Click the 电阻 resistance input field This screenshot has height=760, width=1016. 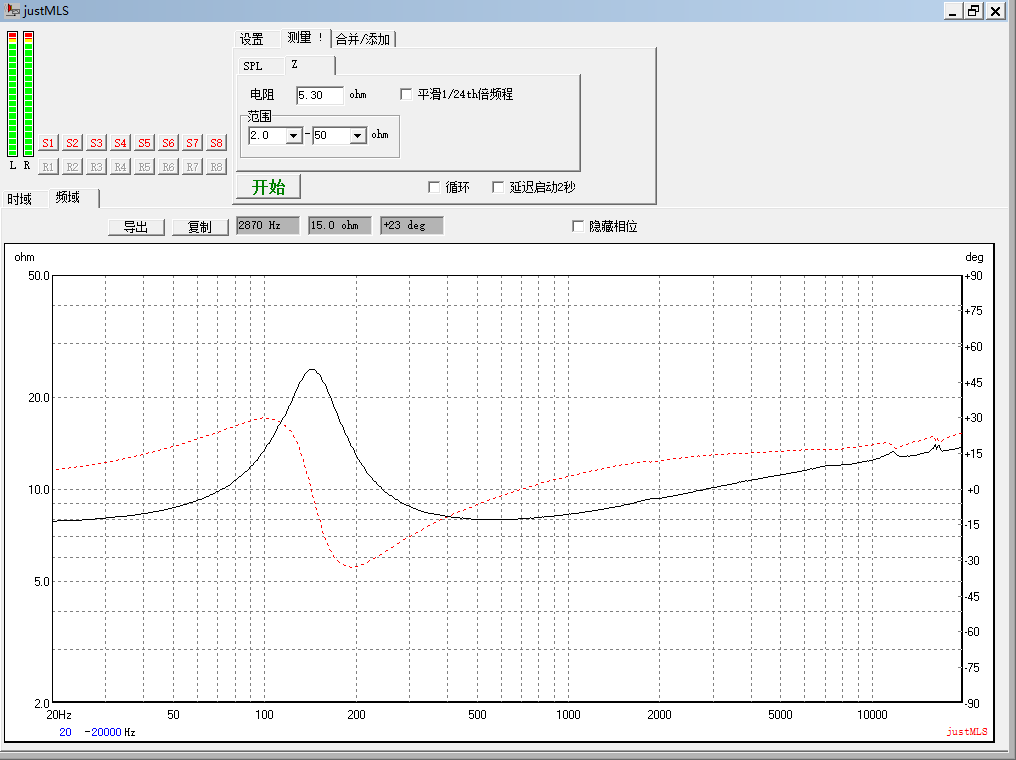pos(319,95)
